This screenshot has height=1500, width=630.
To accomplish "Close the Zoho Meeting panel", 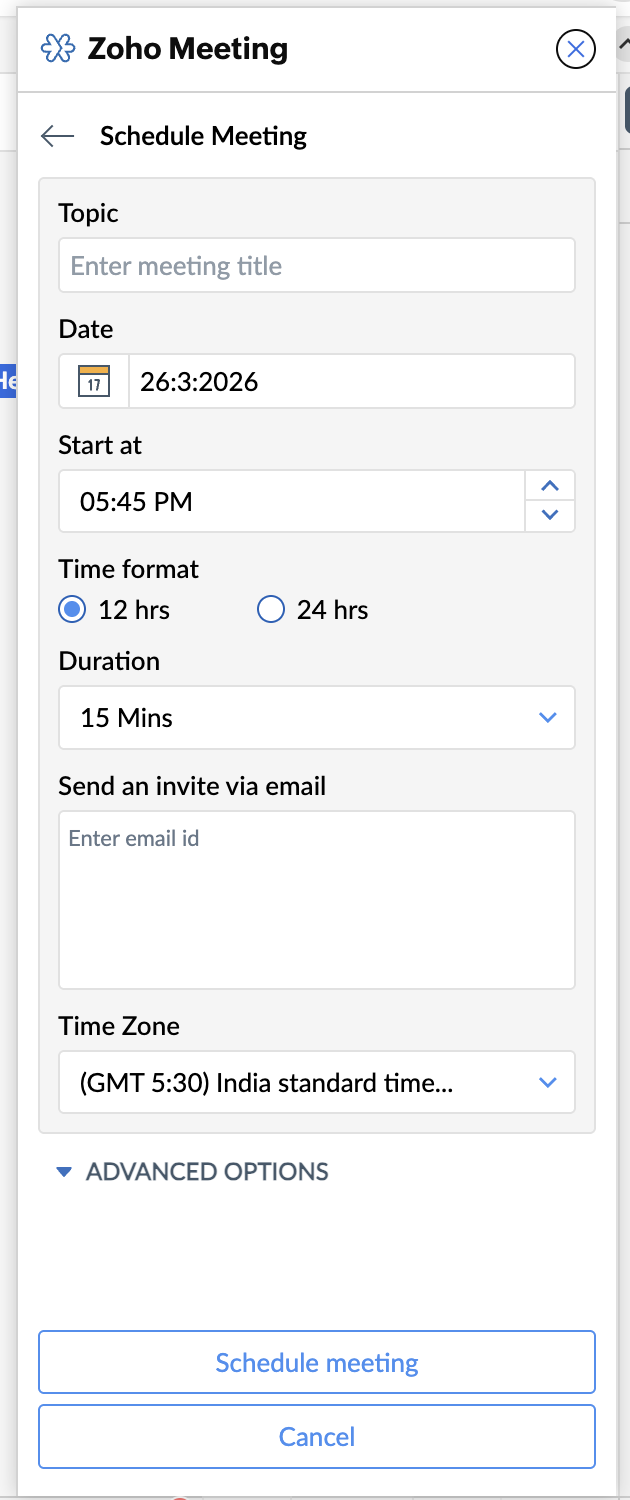I will [x=575, y=49].
